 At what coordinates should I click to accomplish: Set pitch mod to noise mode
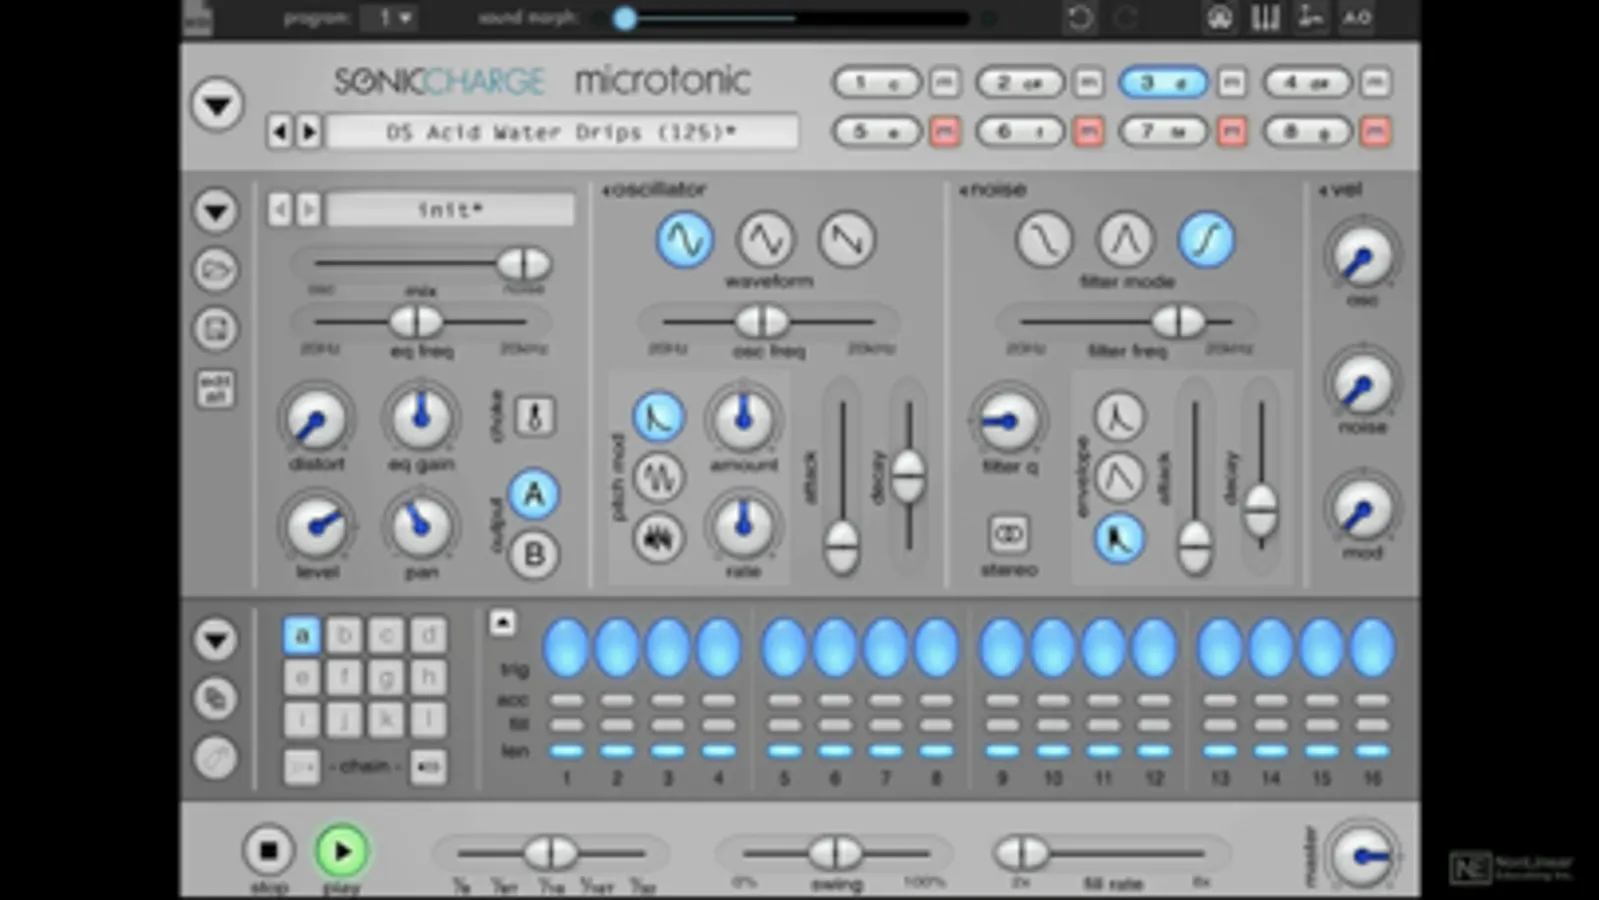tap(658, 537)
